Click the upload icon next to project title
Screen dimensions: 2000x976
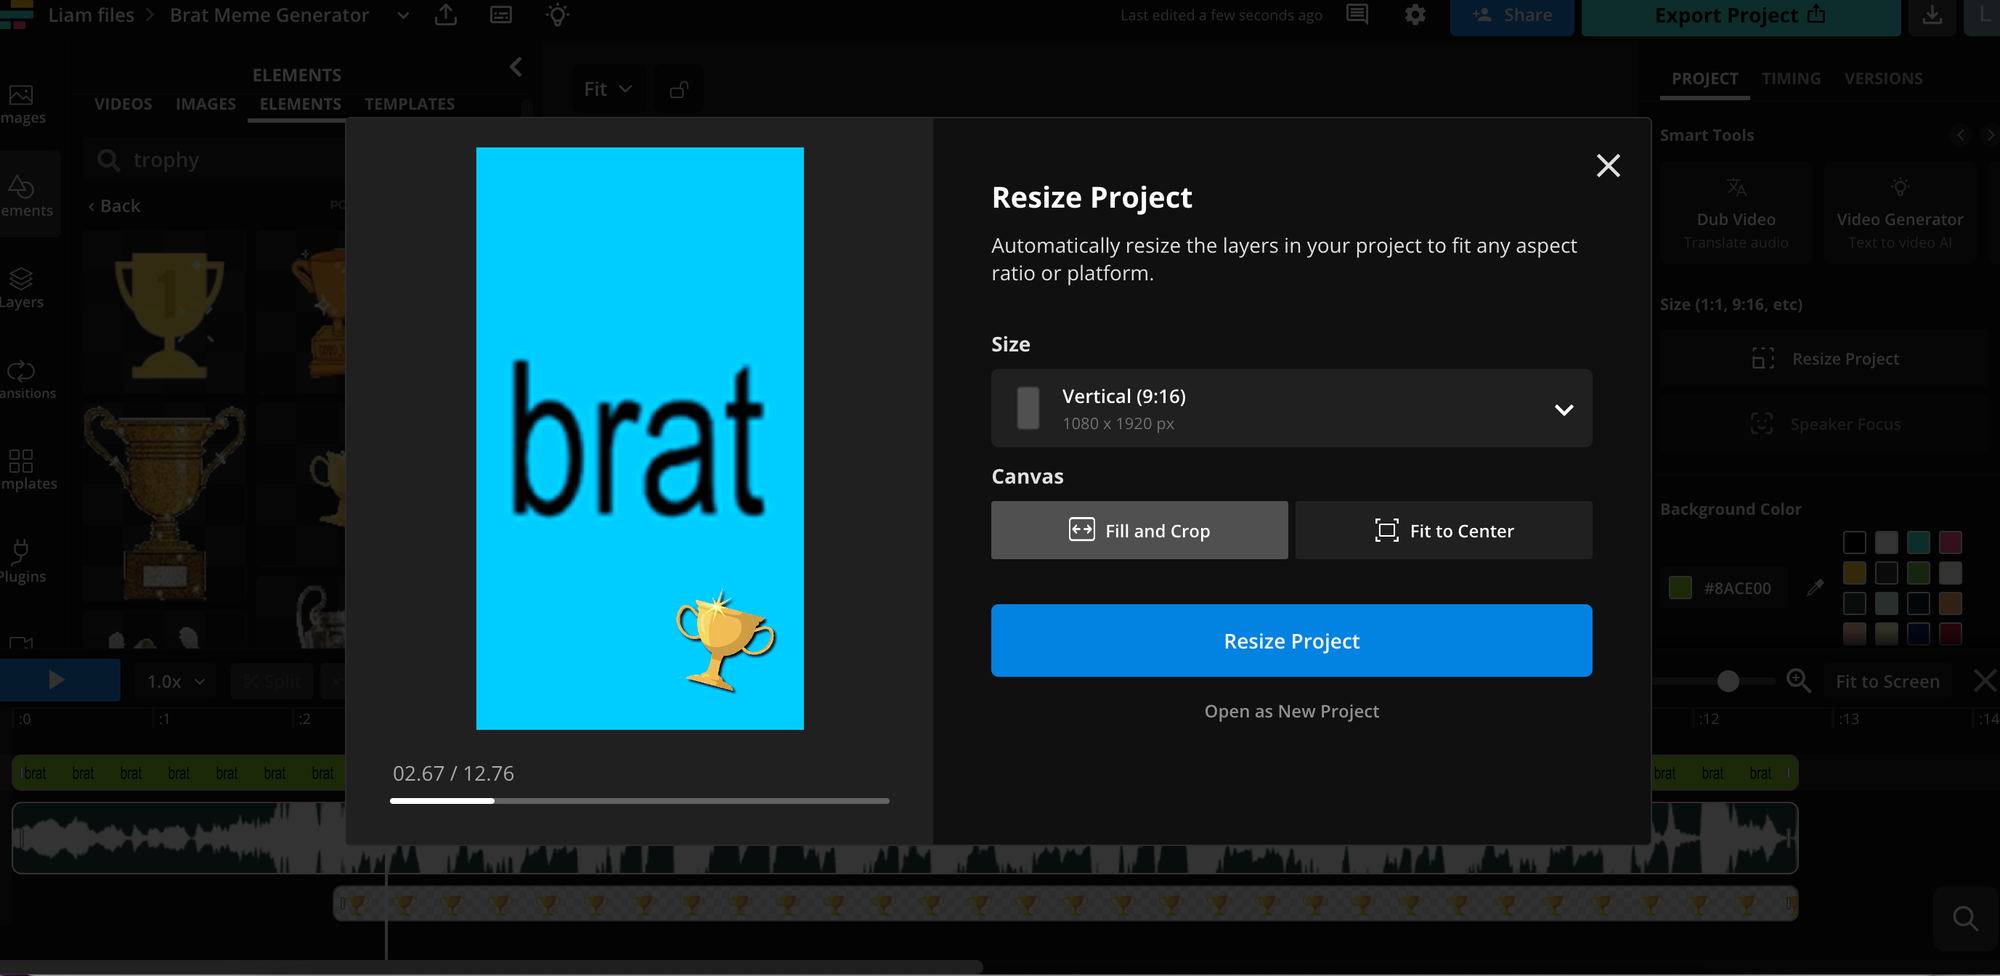[446, 15]
